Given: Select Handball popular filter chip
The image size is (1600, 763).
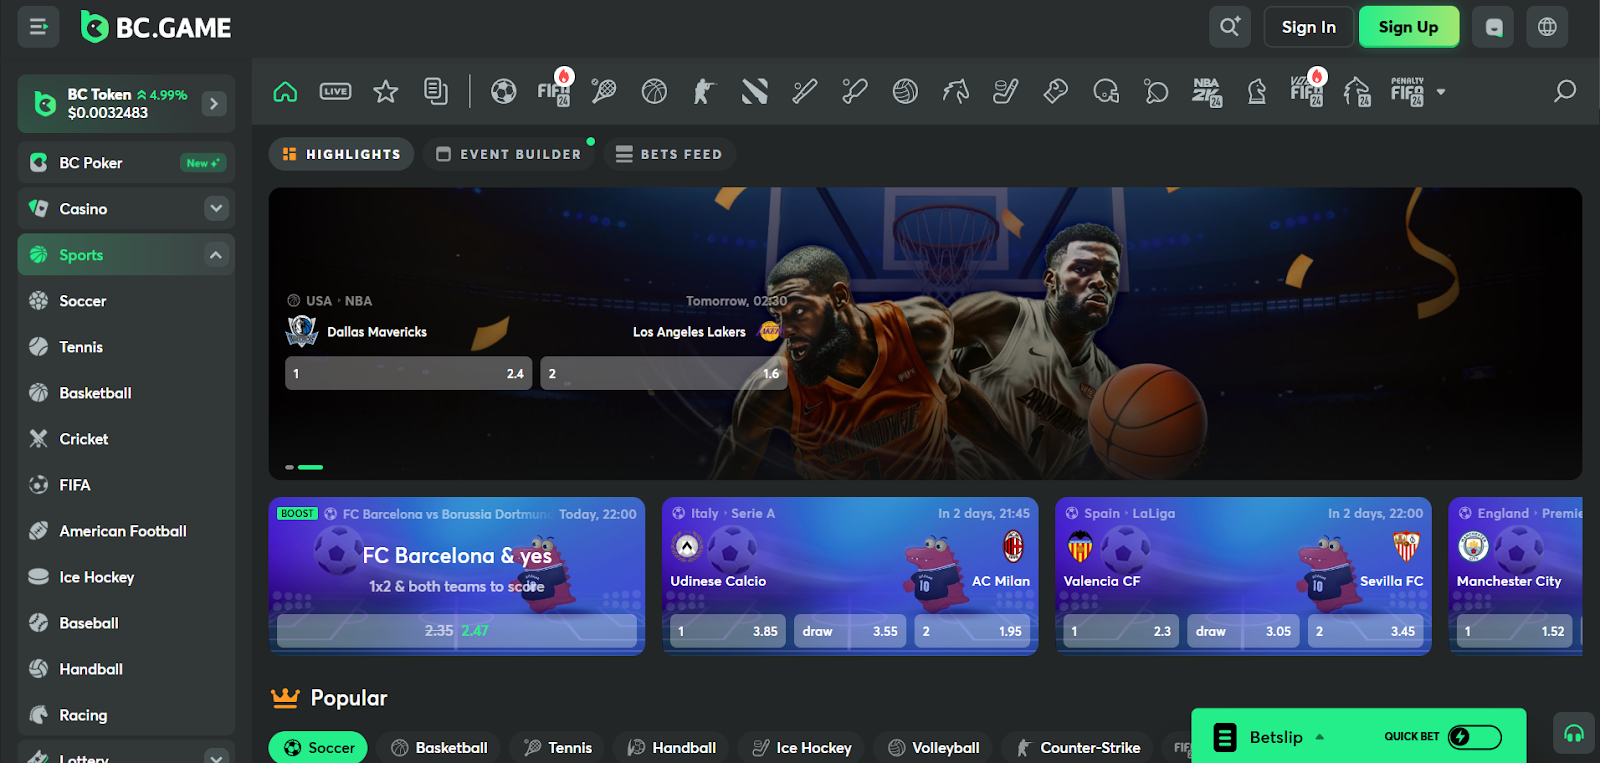Looking at the screenshot, I should click(671, 747).
